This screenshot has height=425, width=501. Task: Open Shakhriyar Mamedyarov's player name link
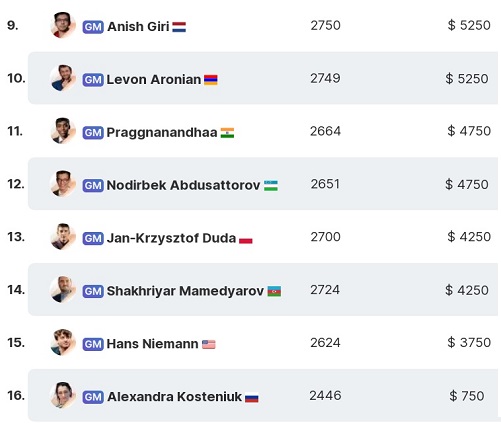pyautogui.click(x=185, y=291)
